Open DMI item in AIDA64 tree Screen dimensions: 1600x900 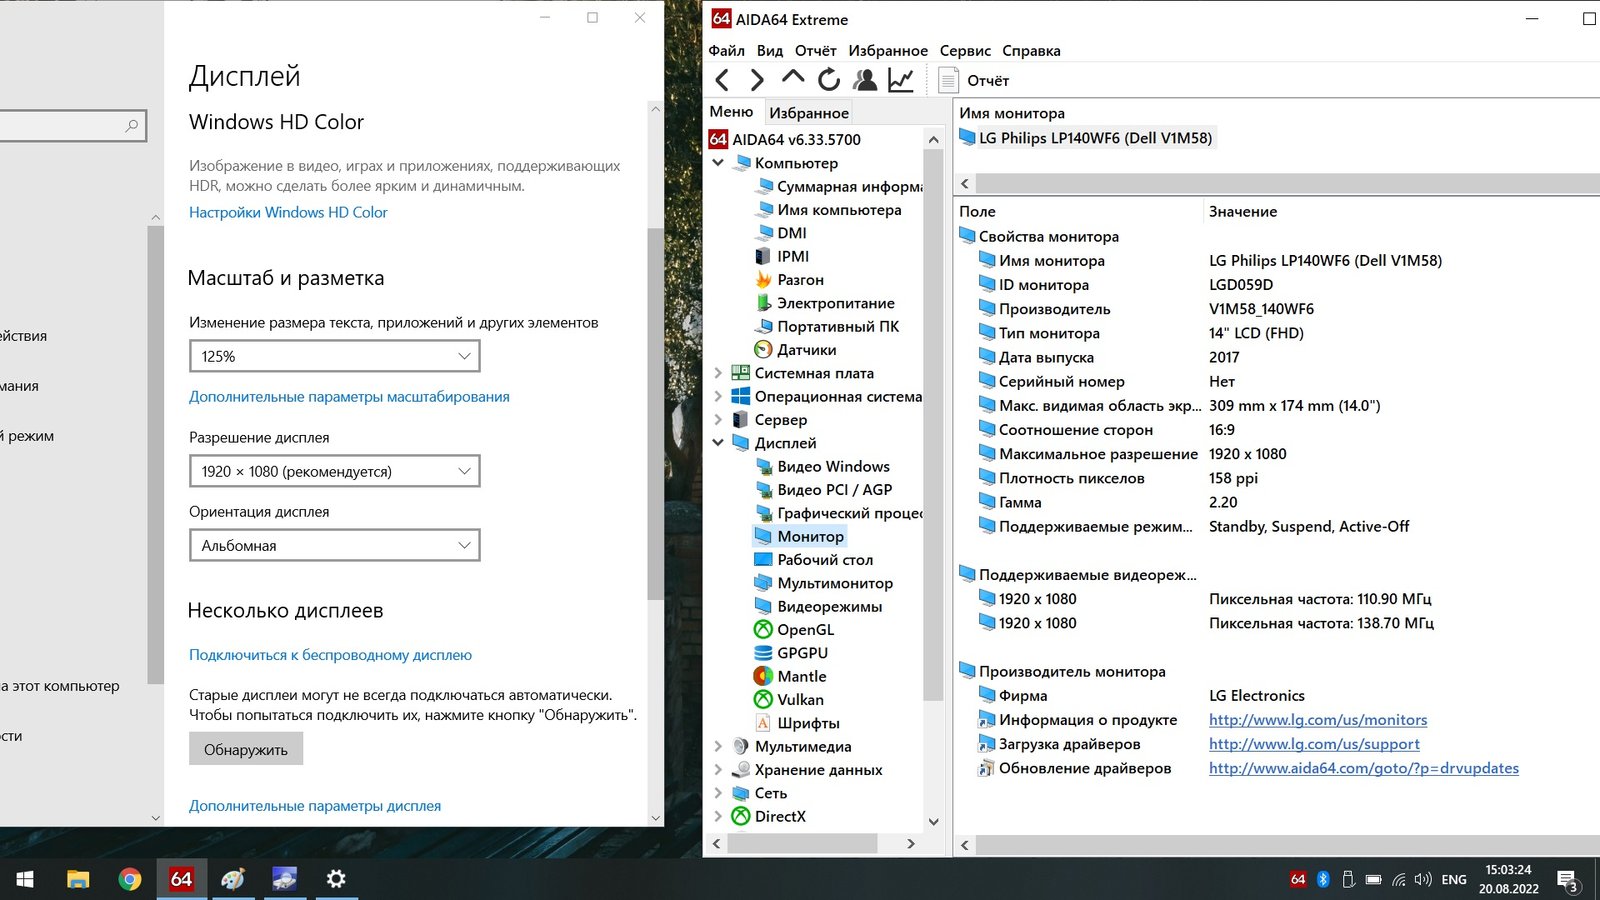click(791, 233)
